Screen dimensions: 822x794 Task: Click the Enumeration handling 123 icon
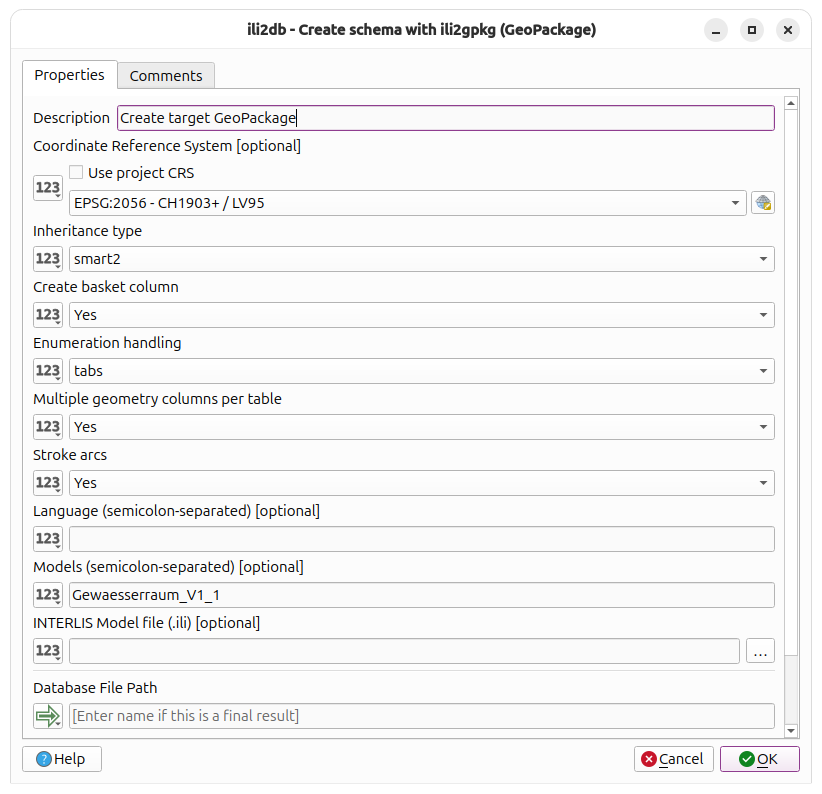[48, 371]
